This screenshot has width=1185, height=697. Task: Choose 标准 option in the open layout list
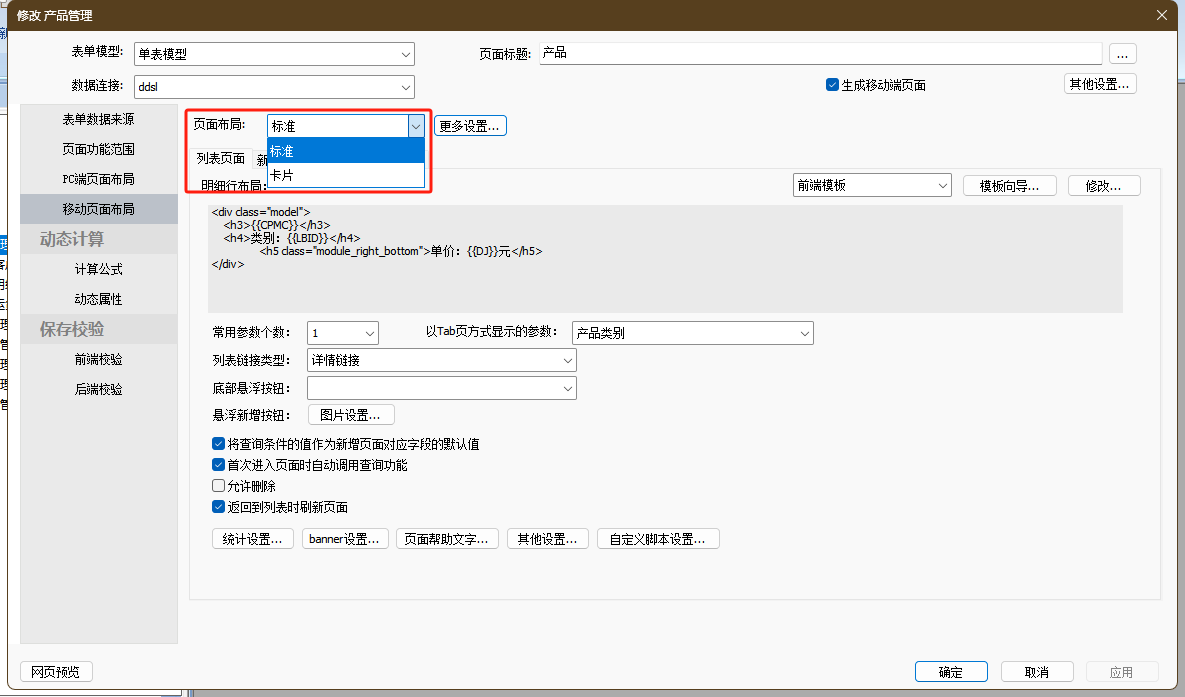(x=345, y=151)
